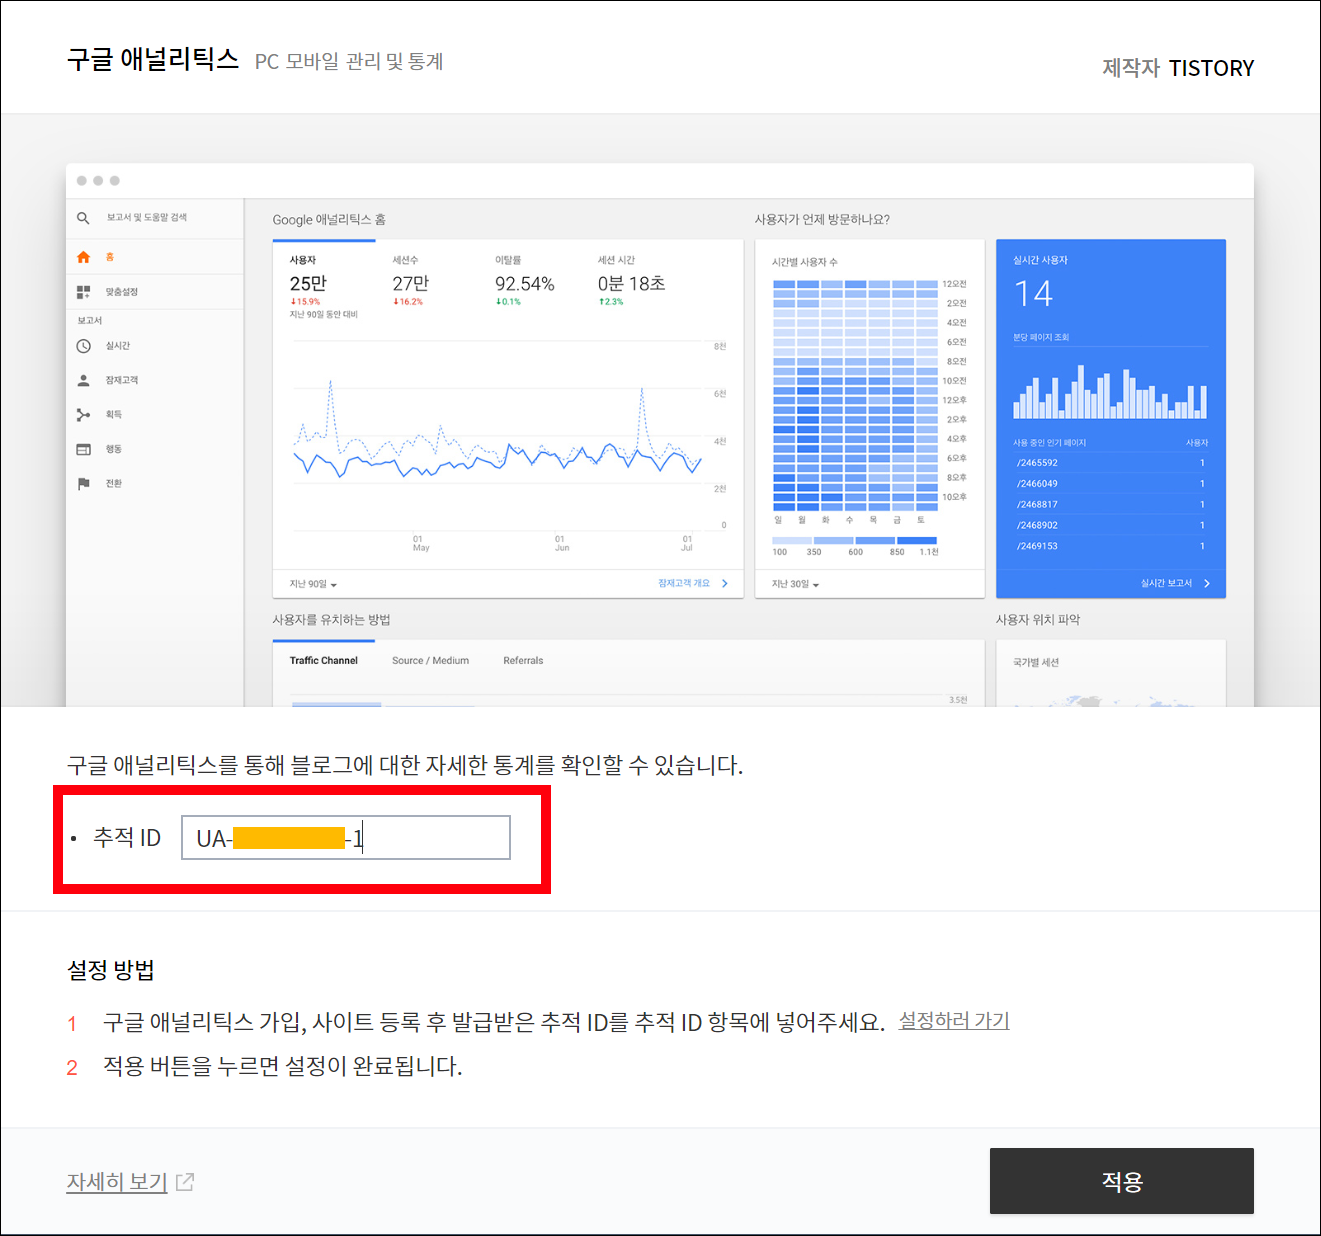1321x1236 pixels.
Task: Click page row /2468817 in realtime card
Action: point(1110,505)
